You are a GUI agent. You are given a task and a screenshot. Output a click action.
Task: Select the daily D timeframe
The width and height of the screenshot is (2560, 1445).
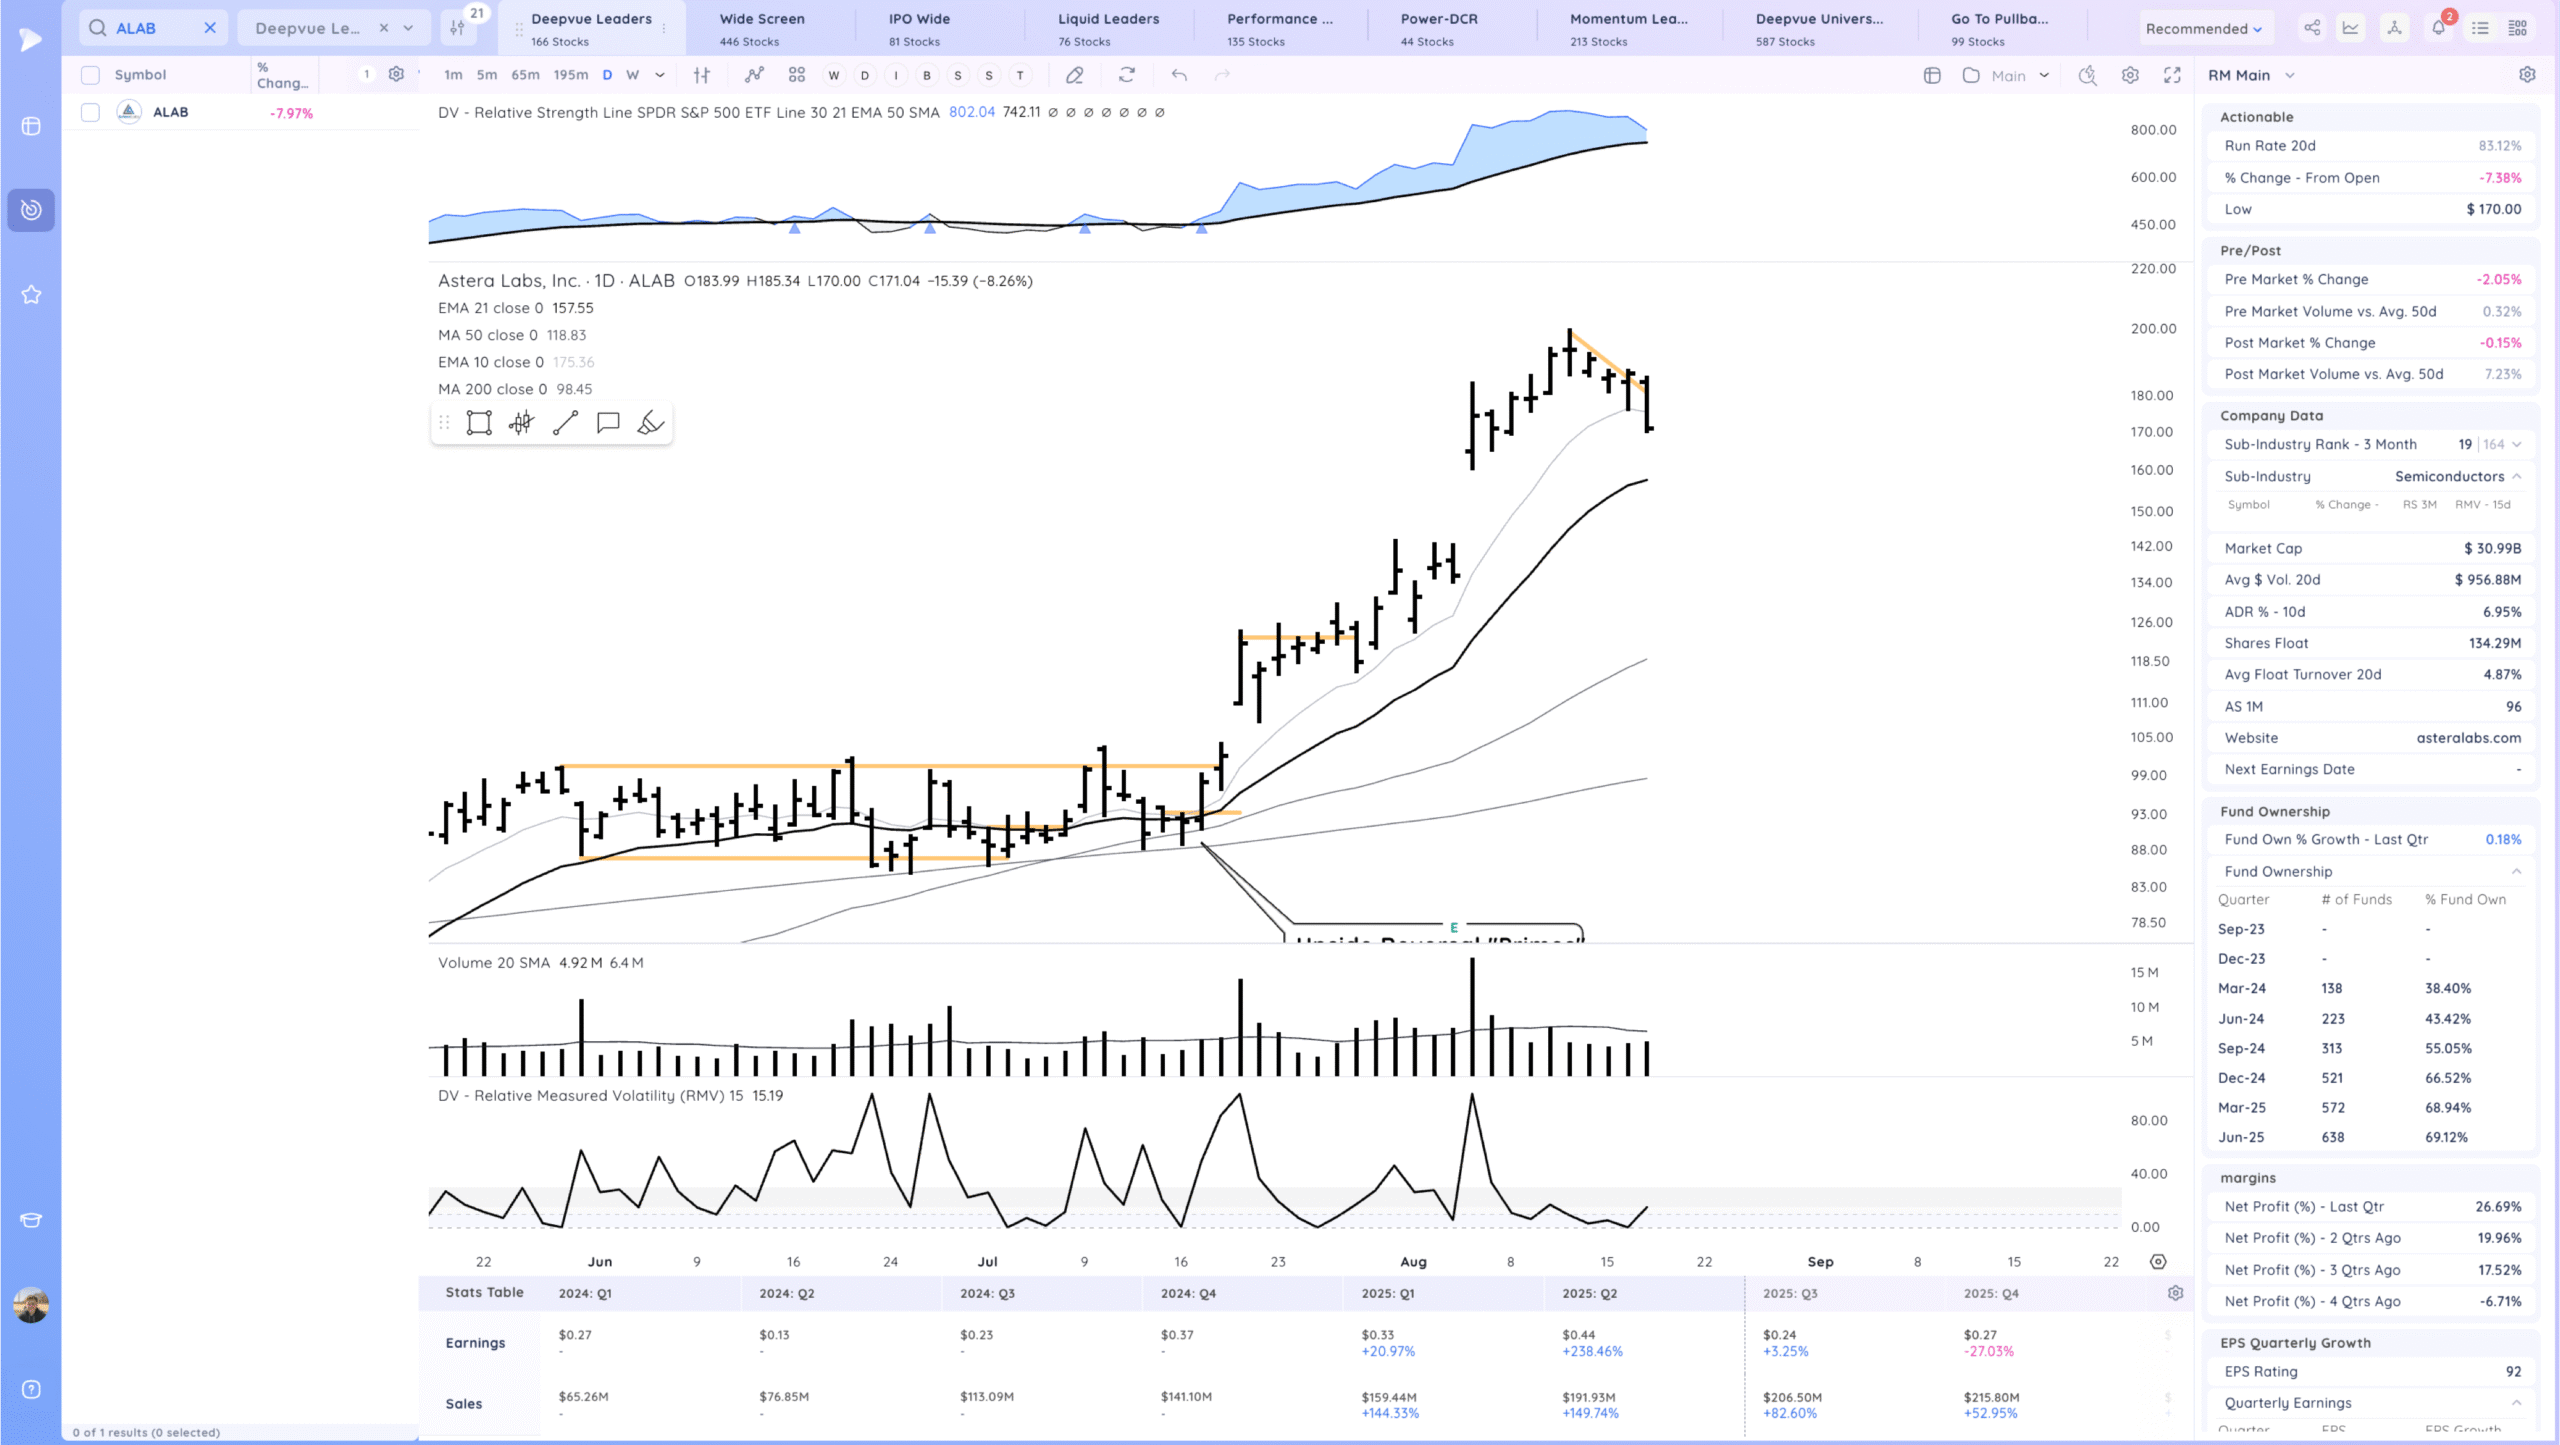pos(607,75)
